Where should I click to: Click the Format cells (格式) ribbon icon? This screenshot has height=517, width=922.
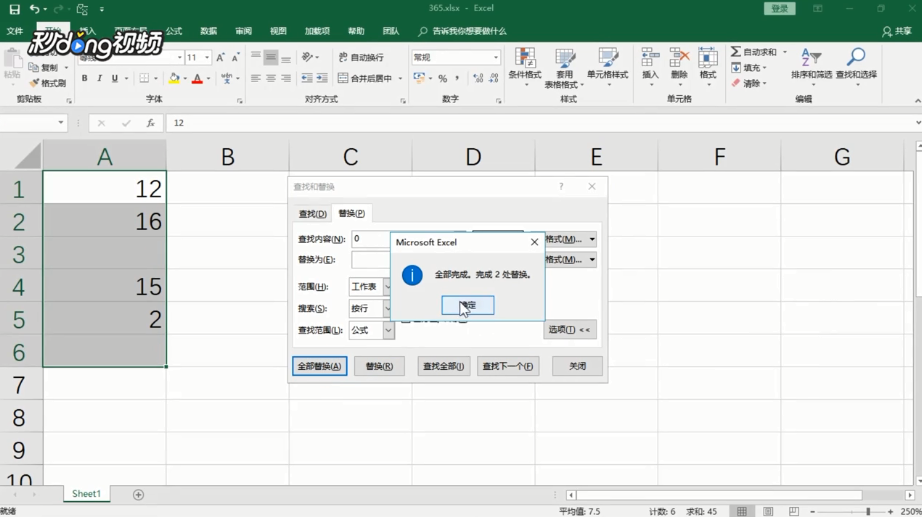click(x=707, y=58)
